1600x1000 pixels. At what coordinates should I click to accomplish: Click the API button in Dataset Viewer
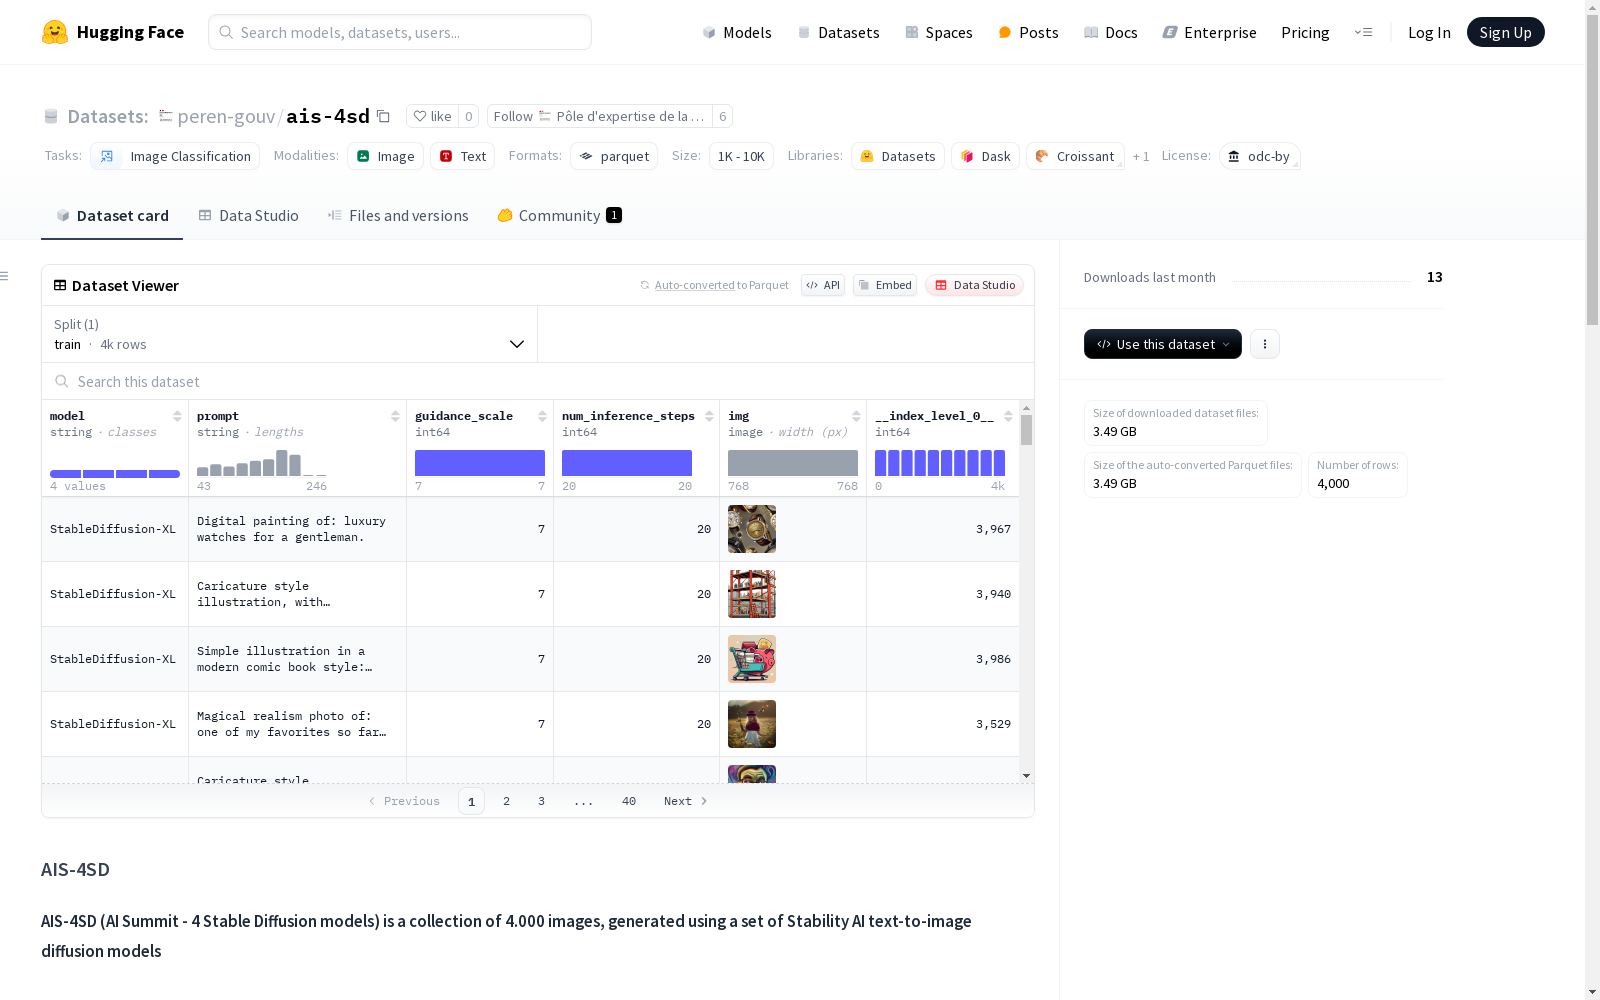(x=823, y=285)
